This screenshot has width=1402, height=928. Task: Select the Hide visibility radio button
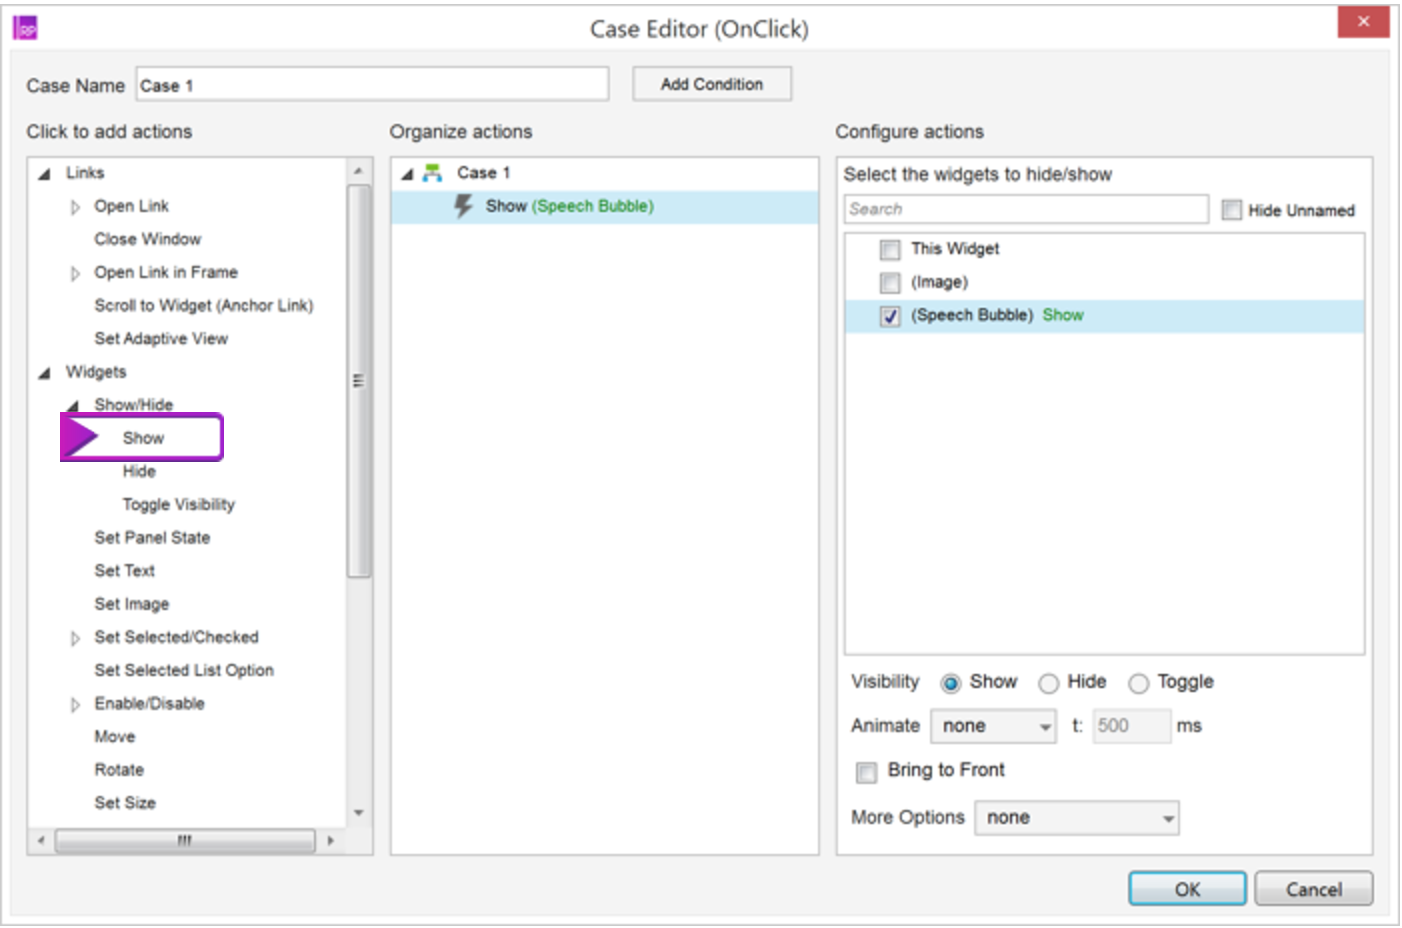[1048, 683]
